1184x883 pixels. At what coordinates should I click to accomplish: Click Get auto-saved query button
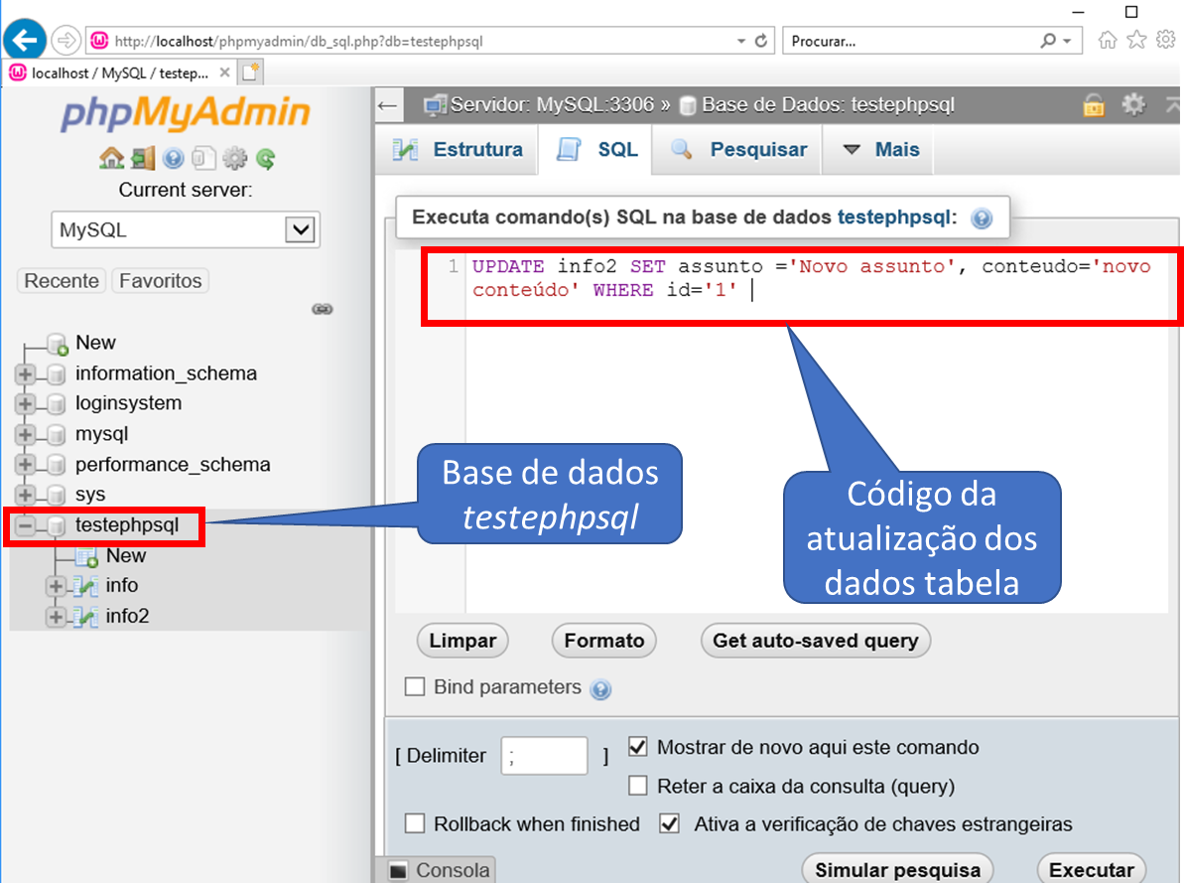point(816,641)
